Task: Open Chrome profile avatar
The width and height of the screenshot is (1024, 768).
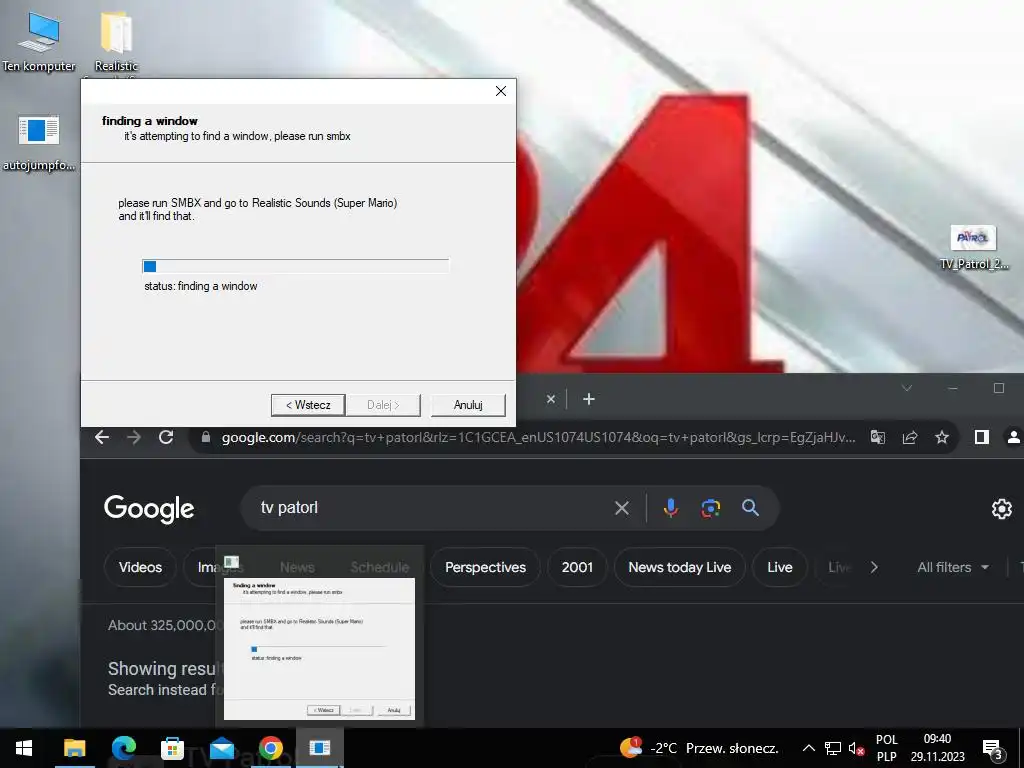Action: click(x=1014, y=438)
